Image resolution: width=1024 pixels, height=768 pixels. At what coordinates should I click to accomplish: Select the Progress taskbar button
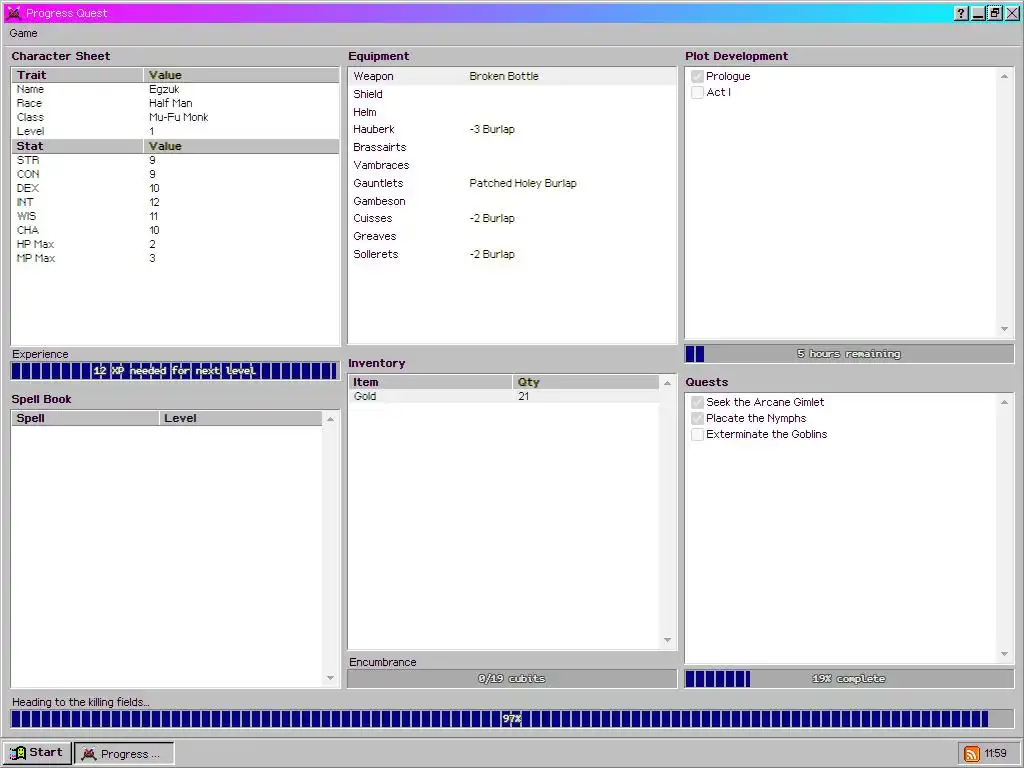[x=124, y=753]
